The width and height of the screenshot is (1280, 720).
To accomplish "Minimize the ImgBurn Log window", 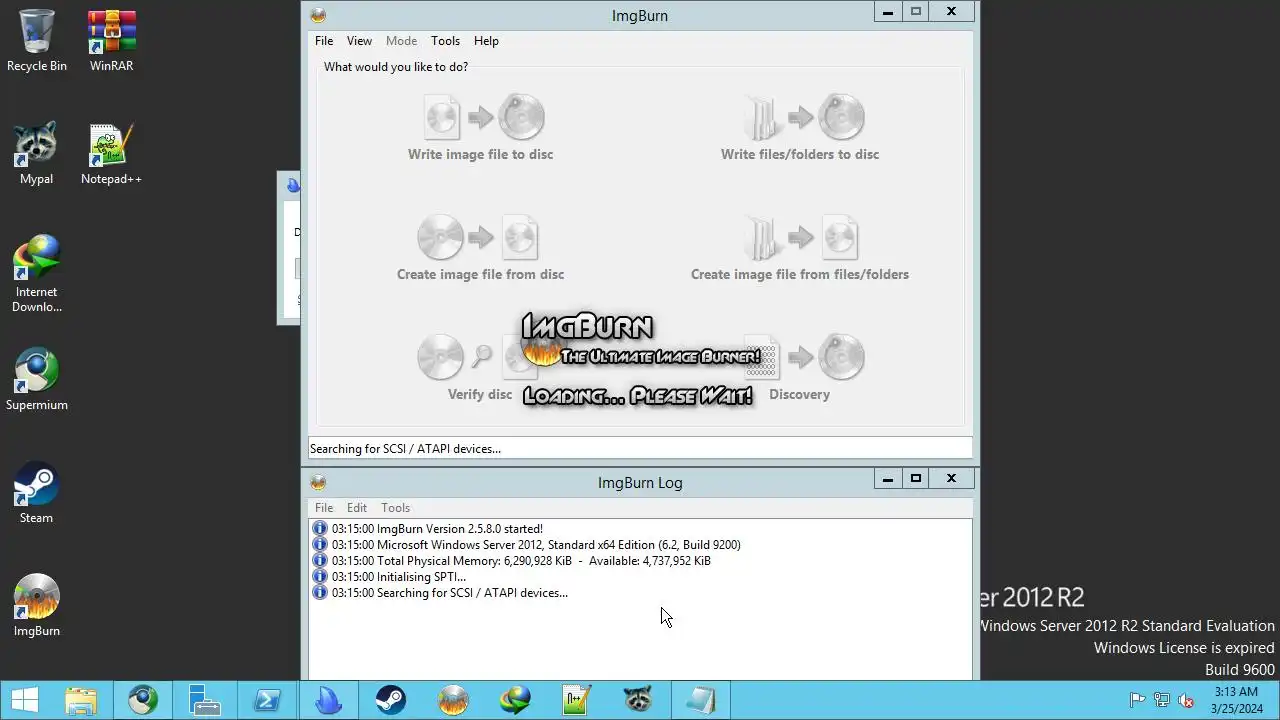I will 887,479.
